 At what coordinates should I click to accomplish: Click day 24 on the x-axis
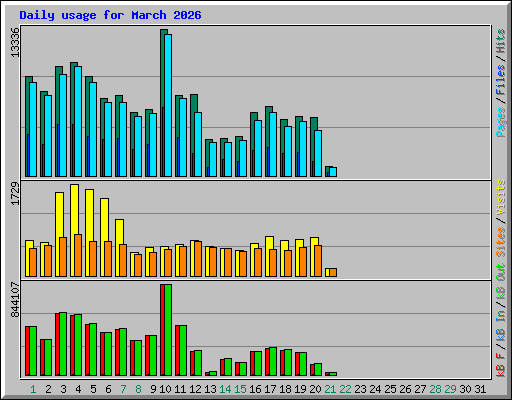click(x=375, y=389)
